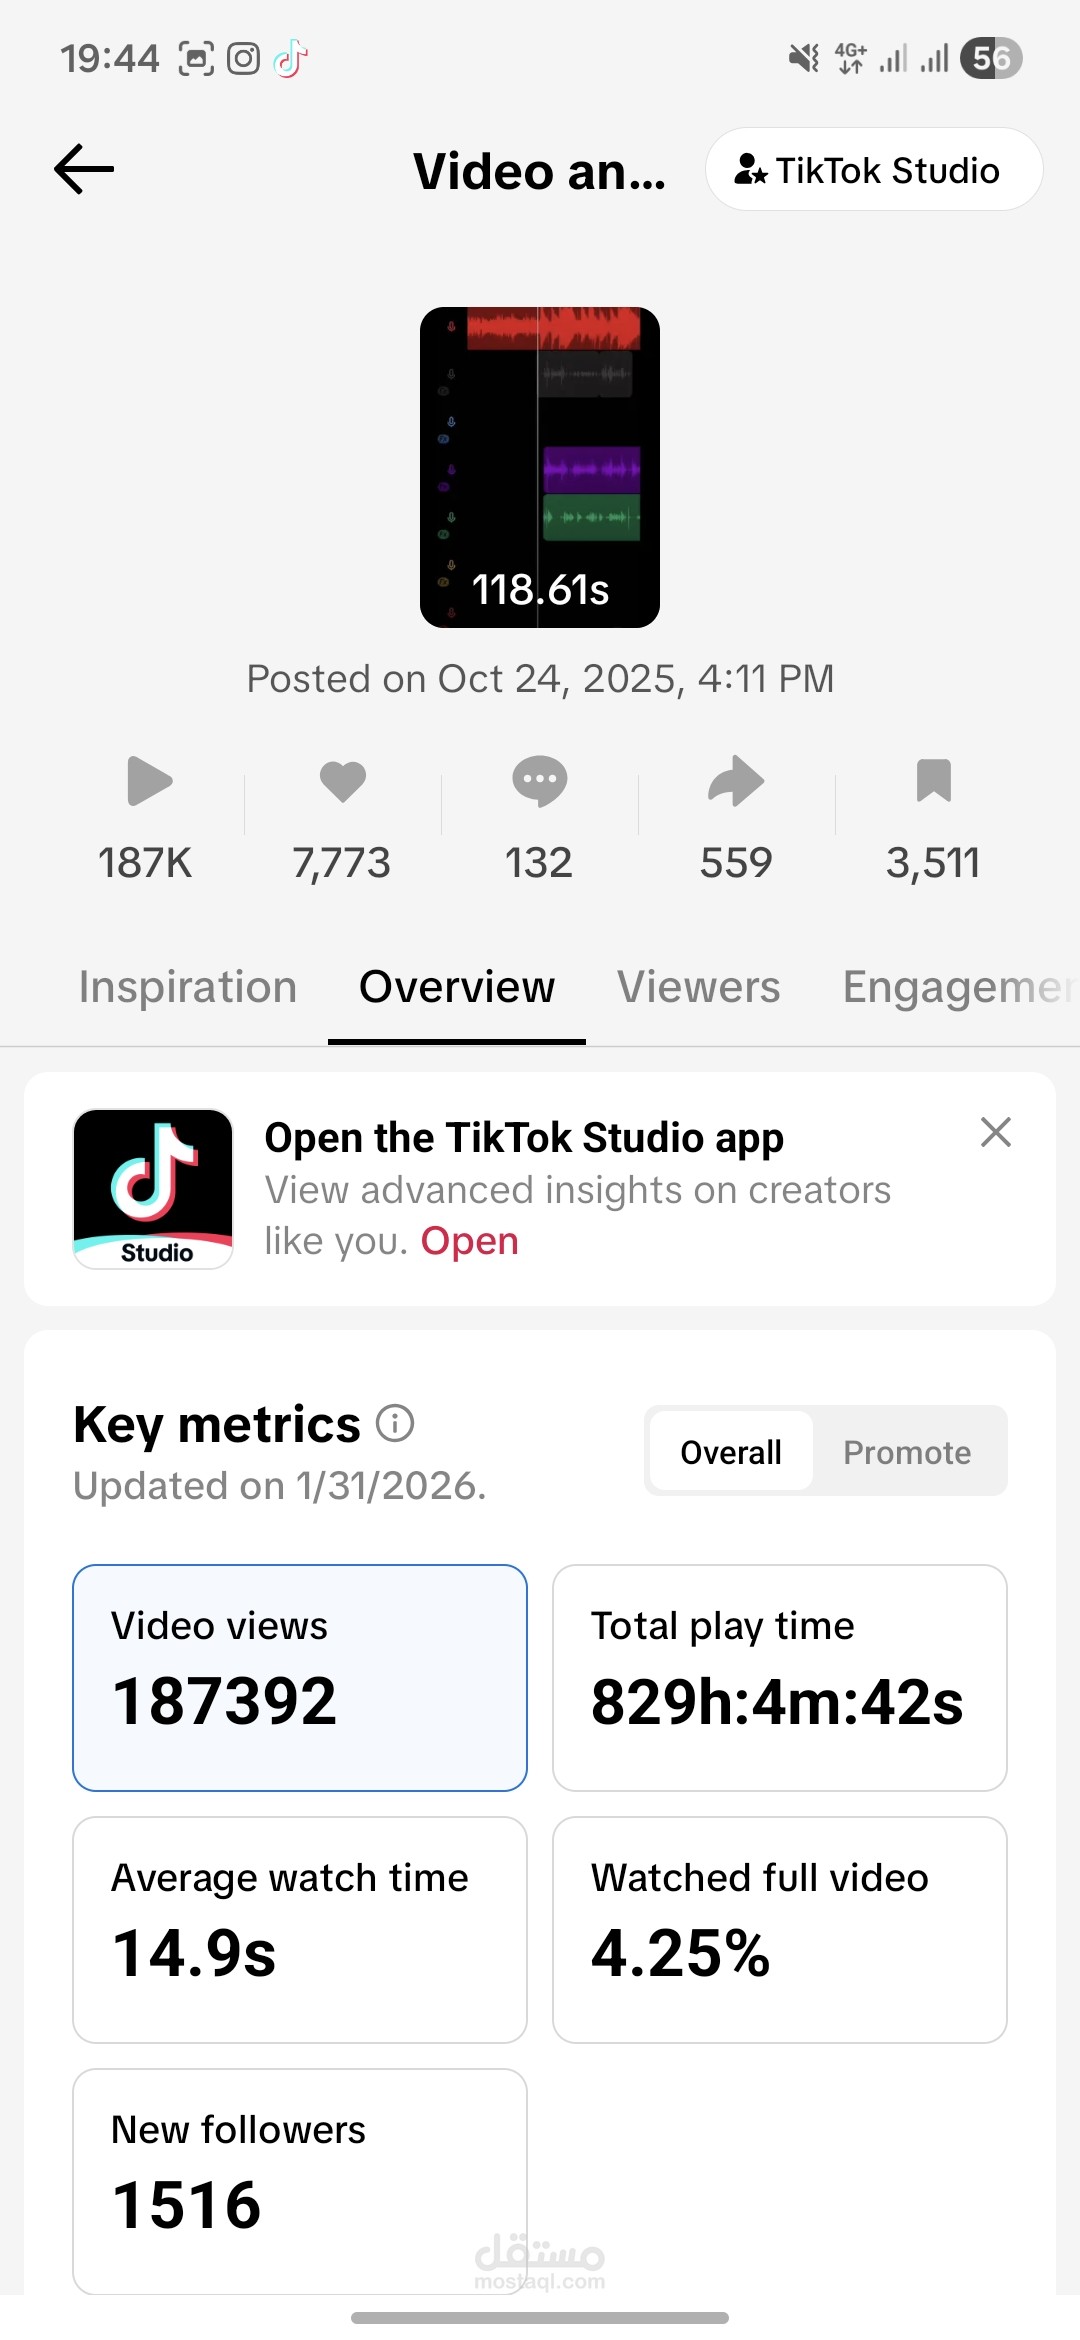The width and height of the screenshot is (1080, 2340).
Task: Switch to the Inspiration tab
Action: [188, 987]
